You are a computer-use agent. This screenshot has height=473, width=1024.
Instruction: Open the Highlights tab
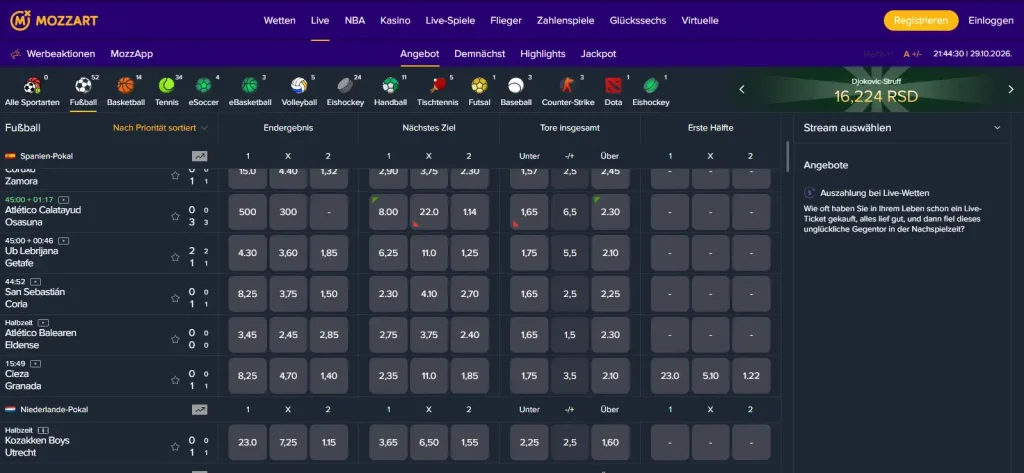click(543, 54)
